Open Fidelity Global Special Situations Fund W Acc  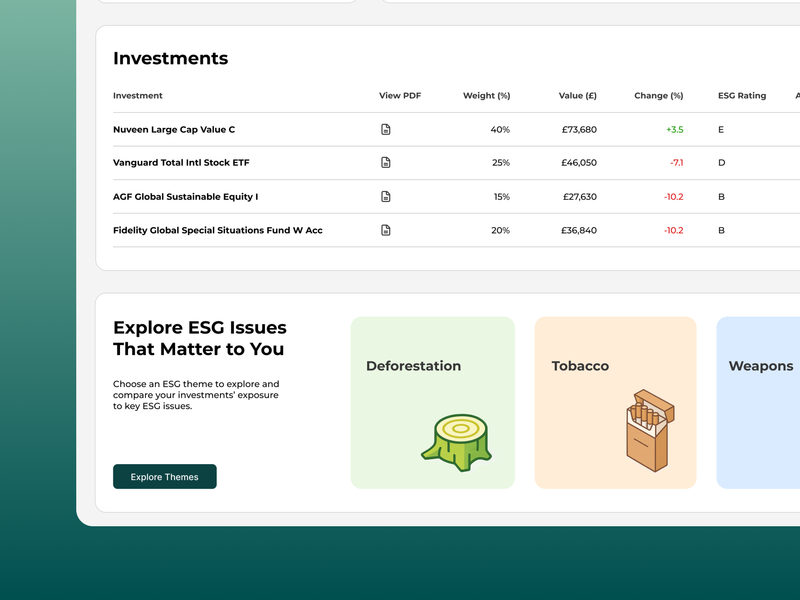pyautogui.click(x=218, y=230)
